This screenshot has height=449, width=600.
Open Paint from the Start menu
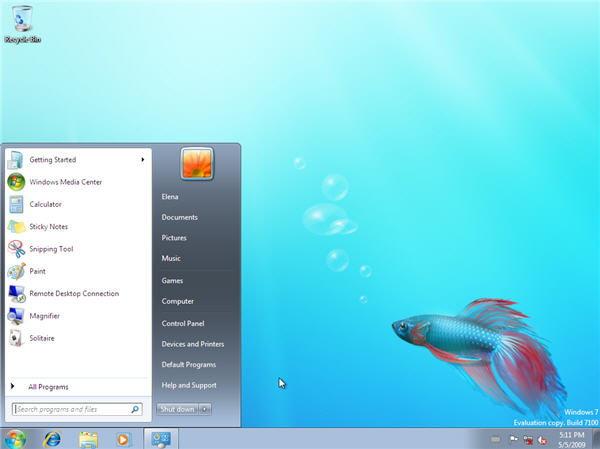pos(37,271)
